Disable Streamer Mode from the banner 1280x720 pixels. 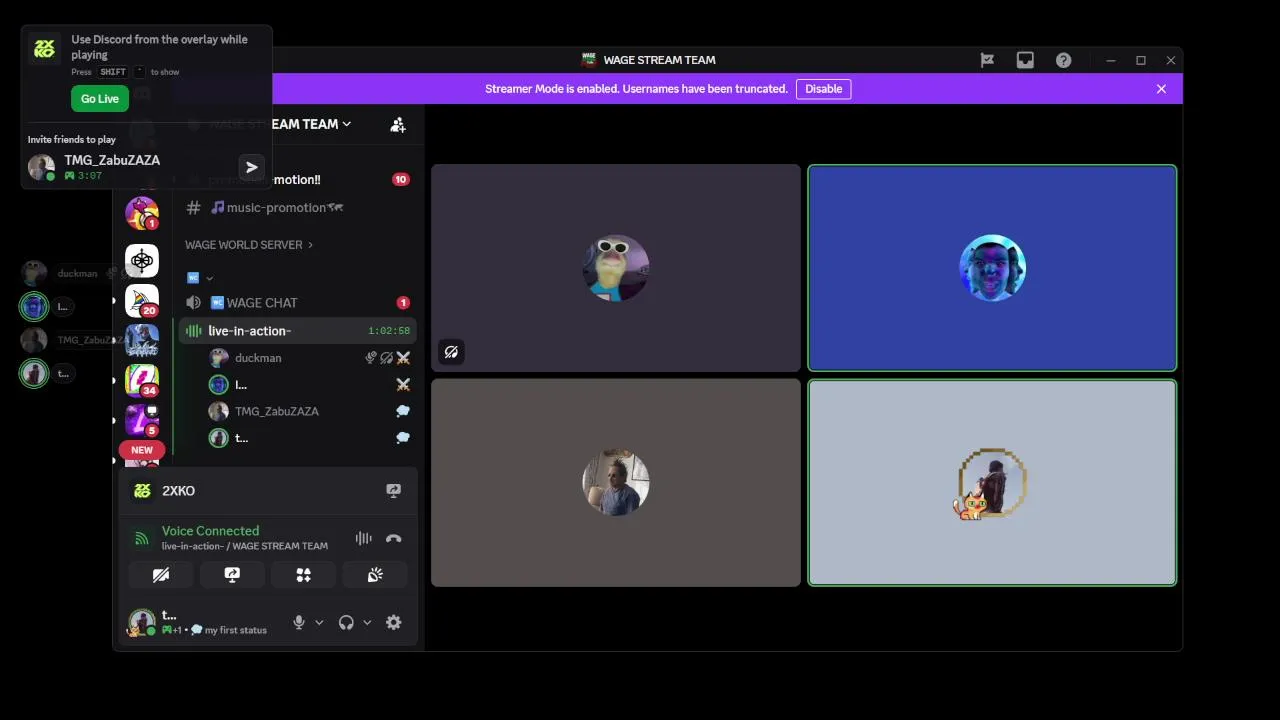click(823, 89)
